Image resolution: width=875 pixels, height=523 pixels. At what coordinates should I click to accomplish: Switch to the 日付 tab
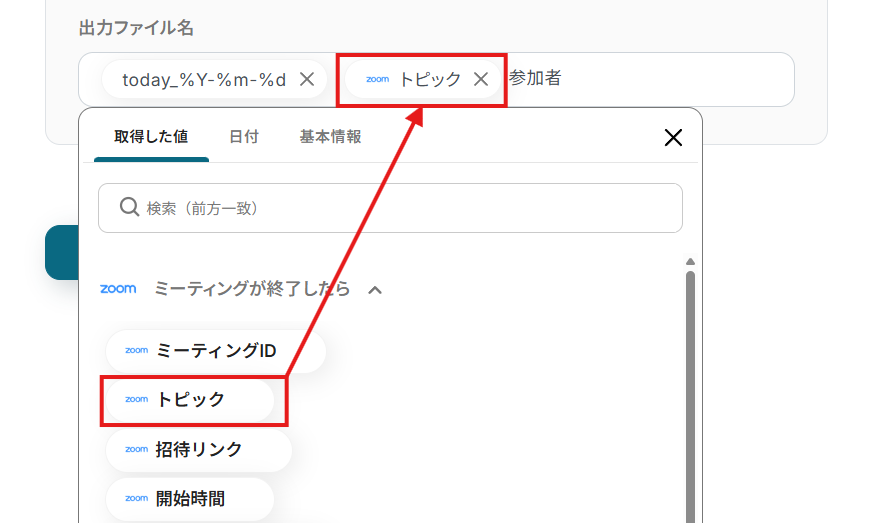point(244,137)
